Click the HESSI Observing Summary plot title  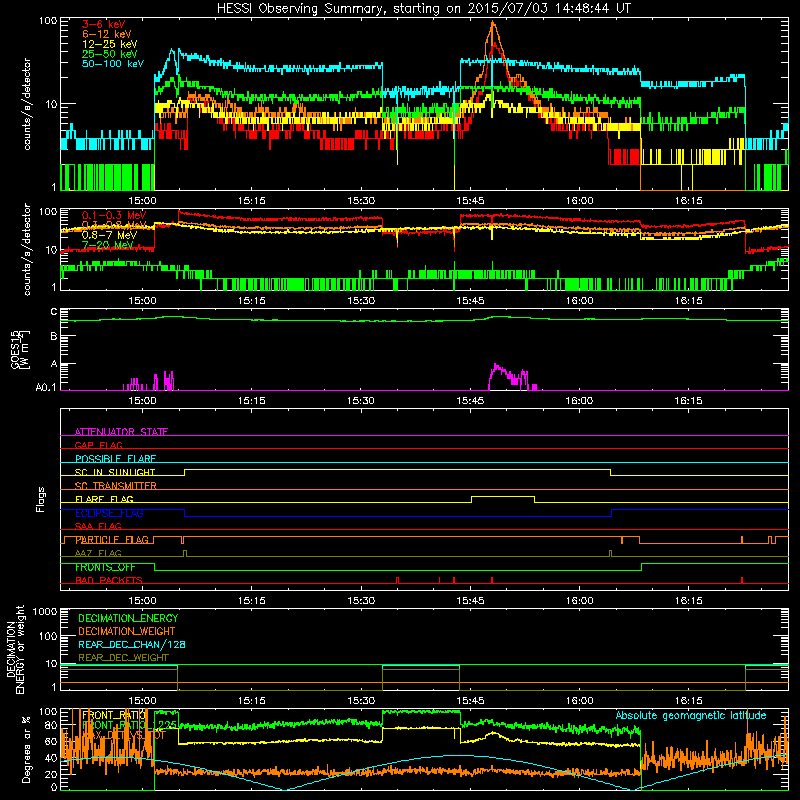pos(424,9)
